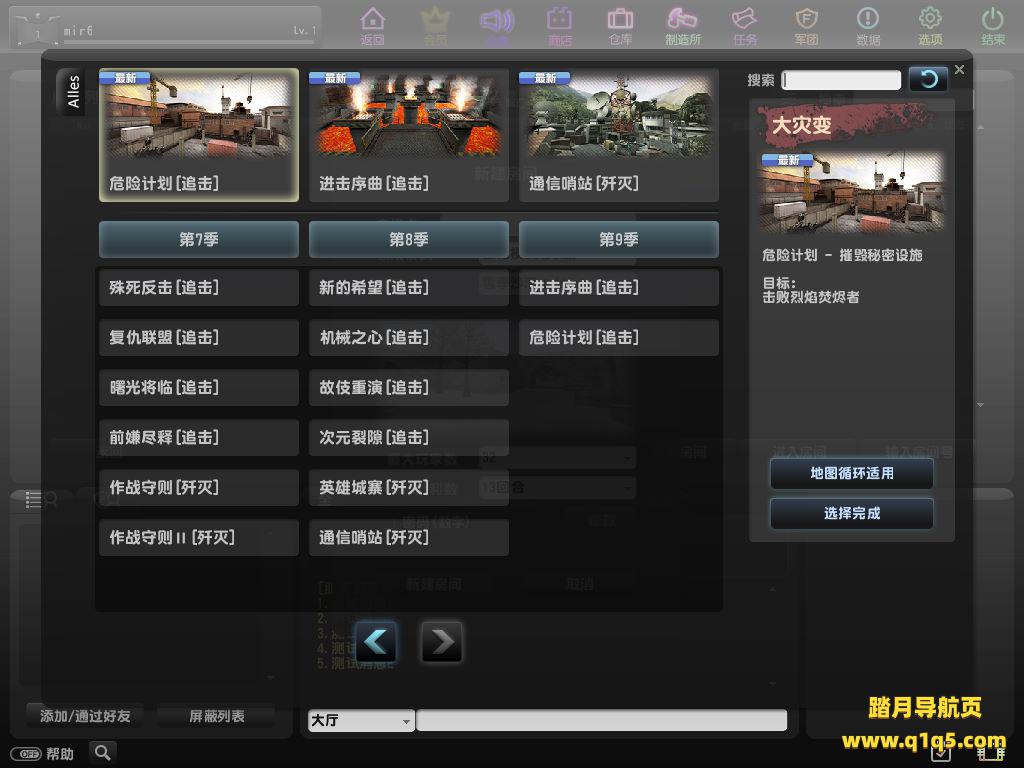Go to next map page arrow
Image resolution: width=1024 pixels, height=768 pixels.
point(441,642)
